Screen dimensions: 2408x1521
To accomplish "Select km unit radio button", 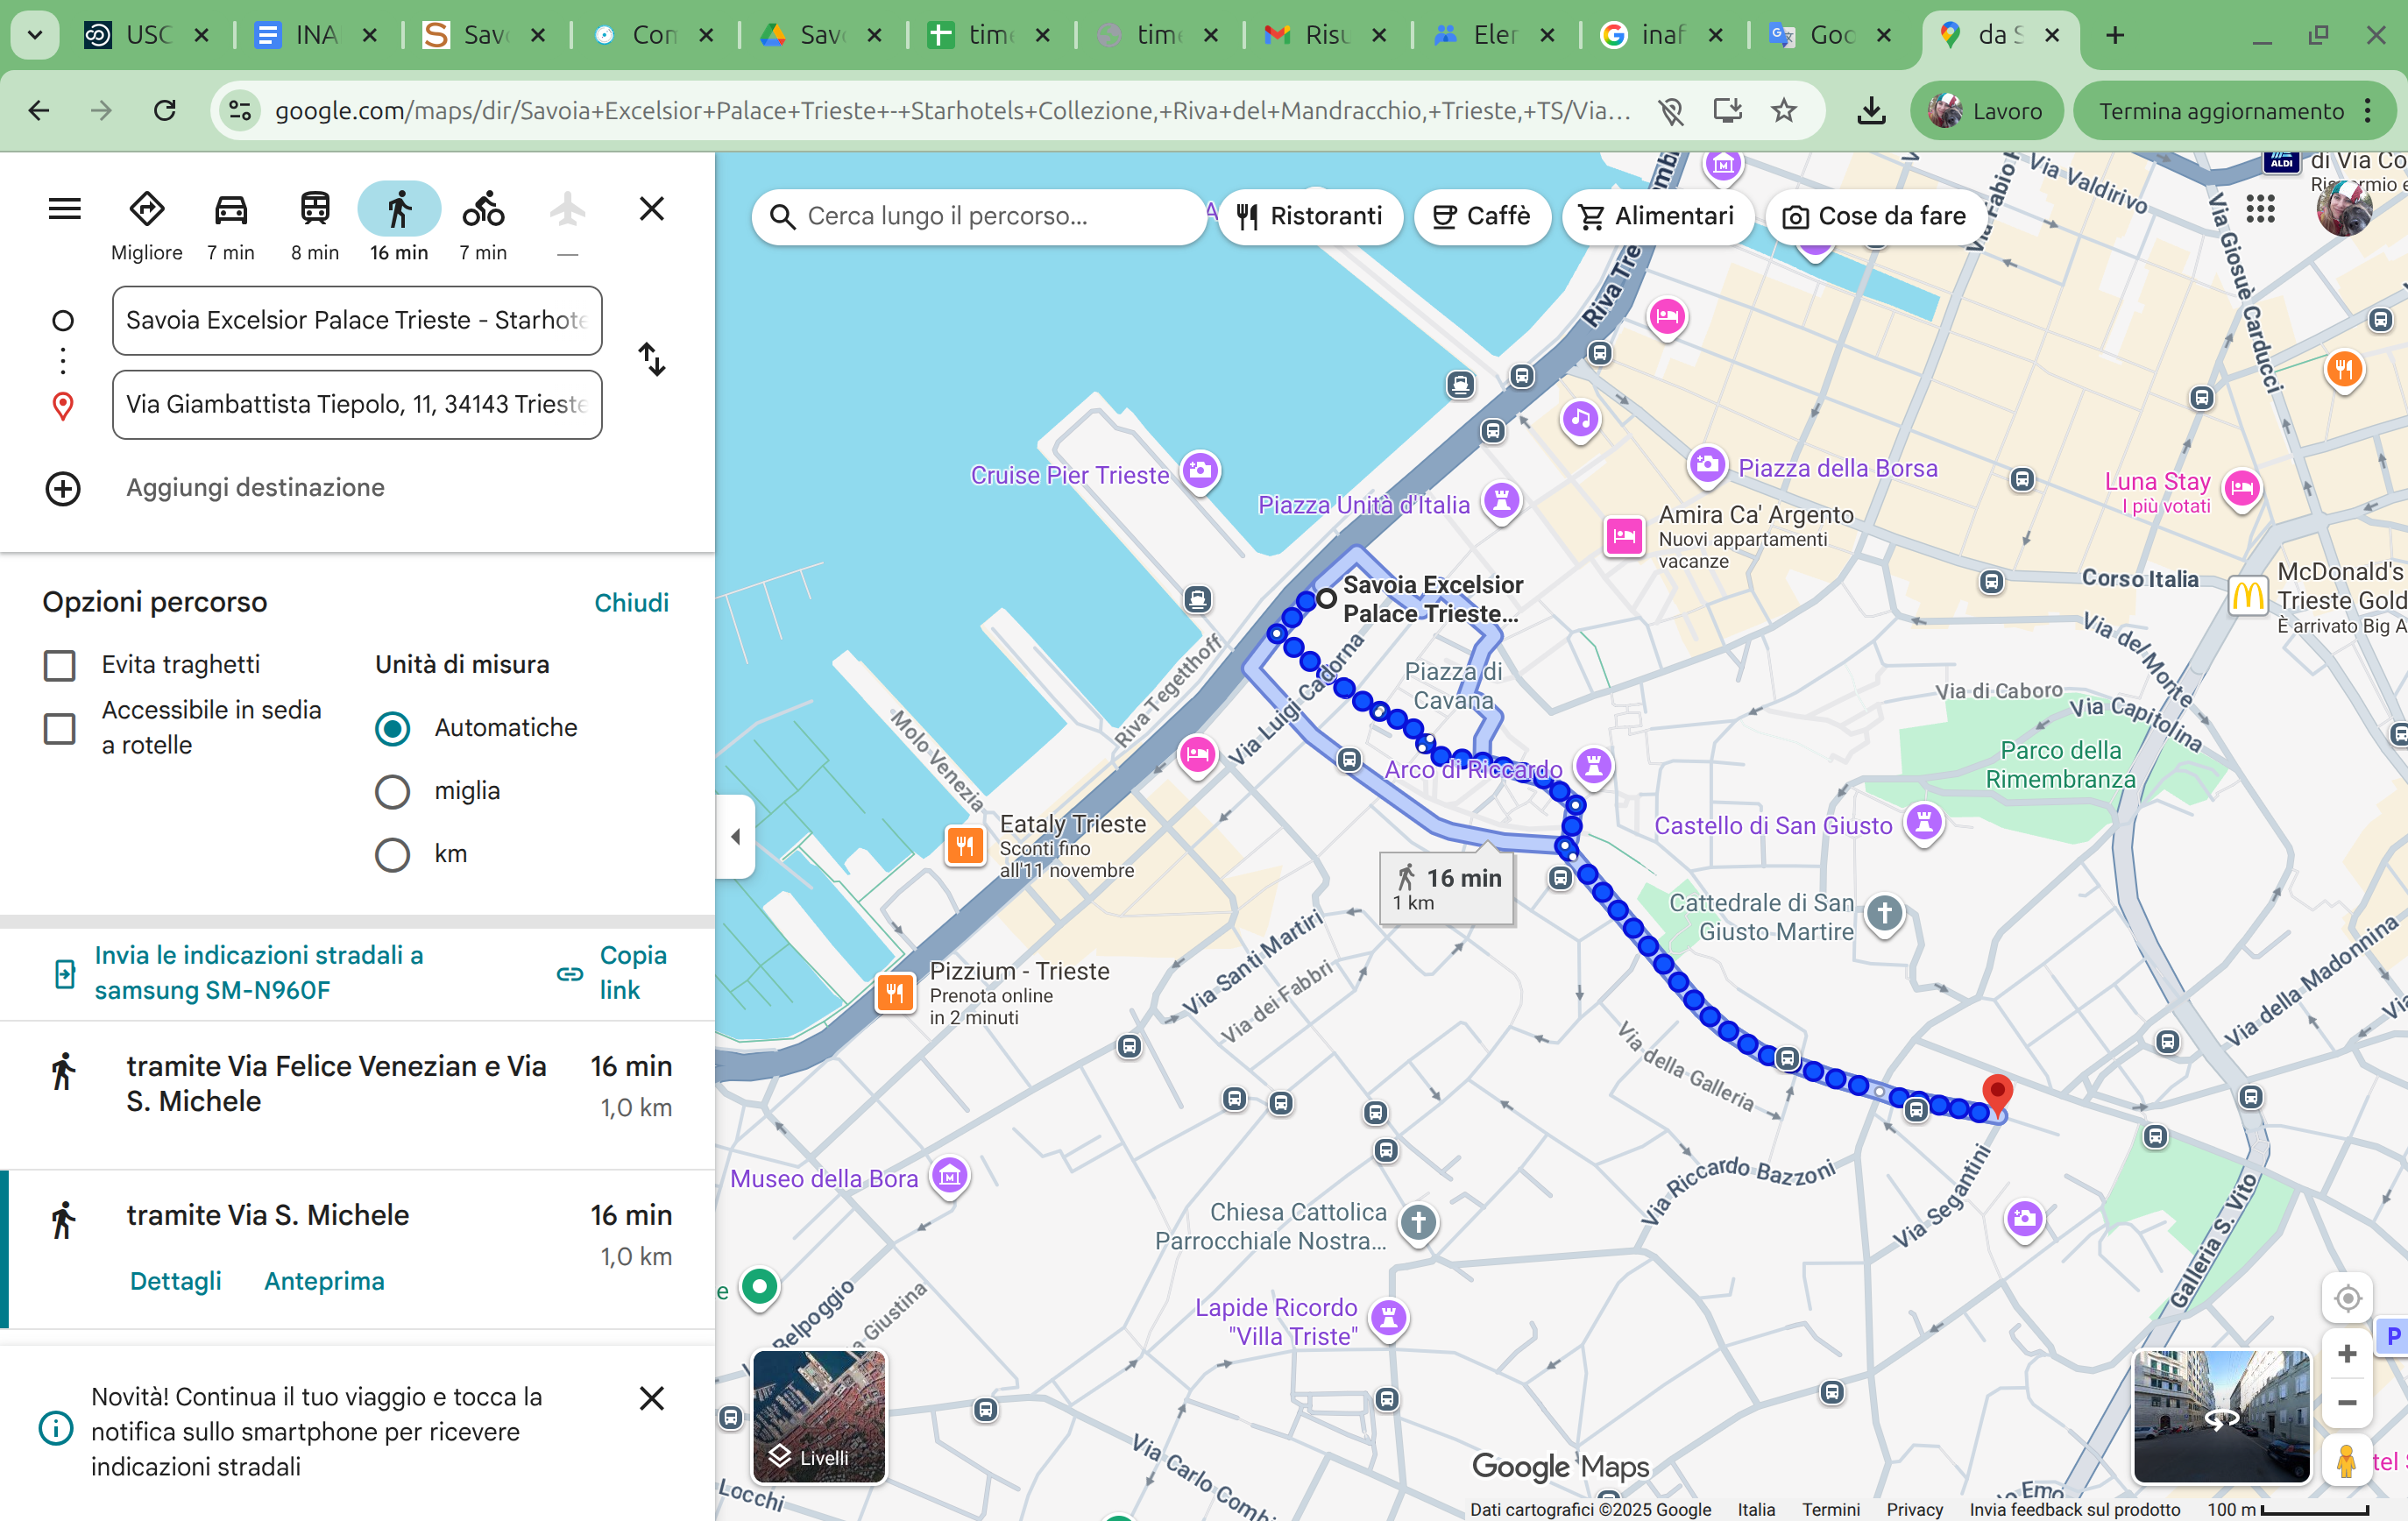I will [x=392, y=854].
